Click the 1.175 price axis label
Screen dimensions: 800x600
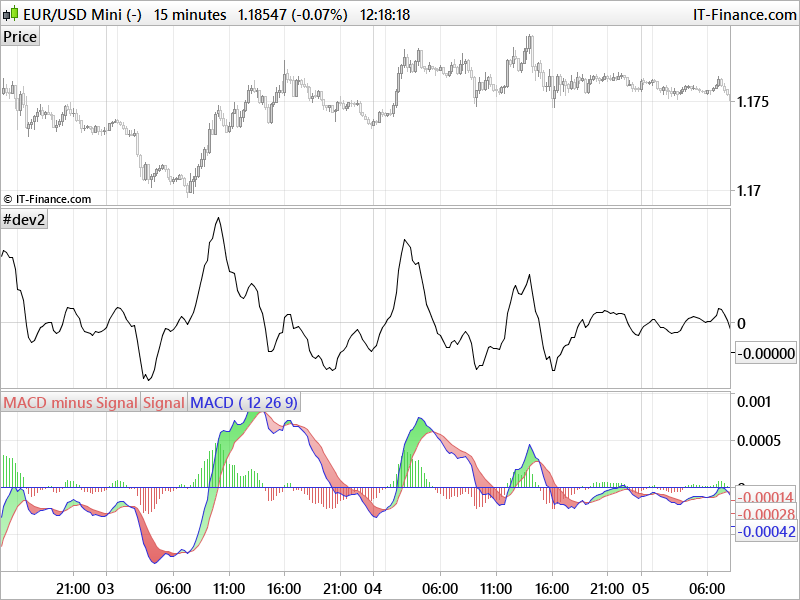pyautogui.click(x=753, y=102)
